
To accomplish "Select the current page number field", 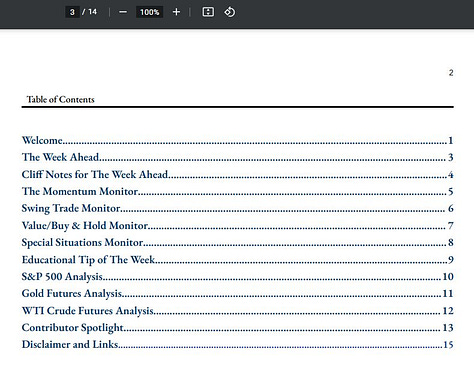I will pos(72,12).
